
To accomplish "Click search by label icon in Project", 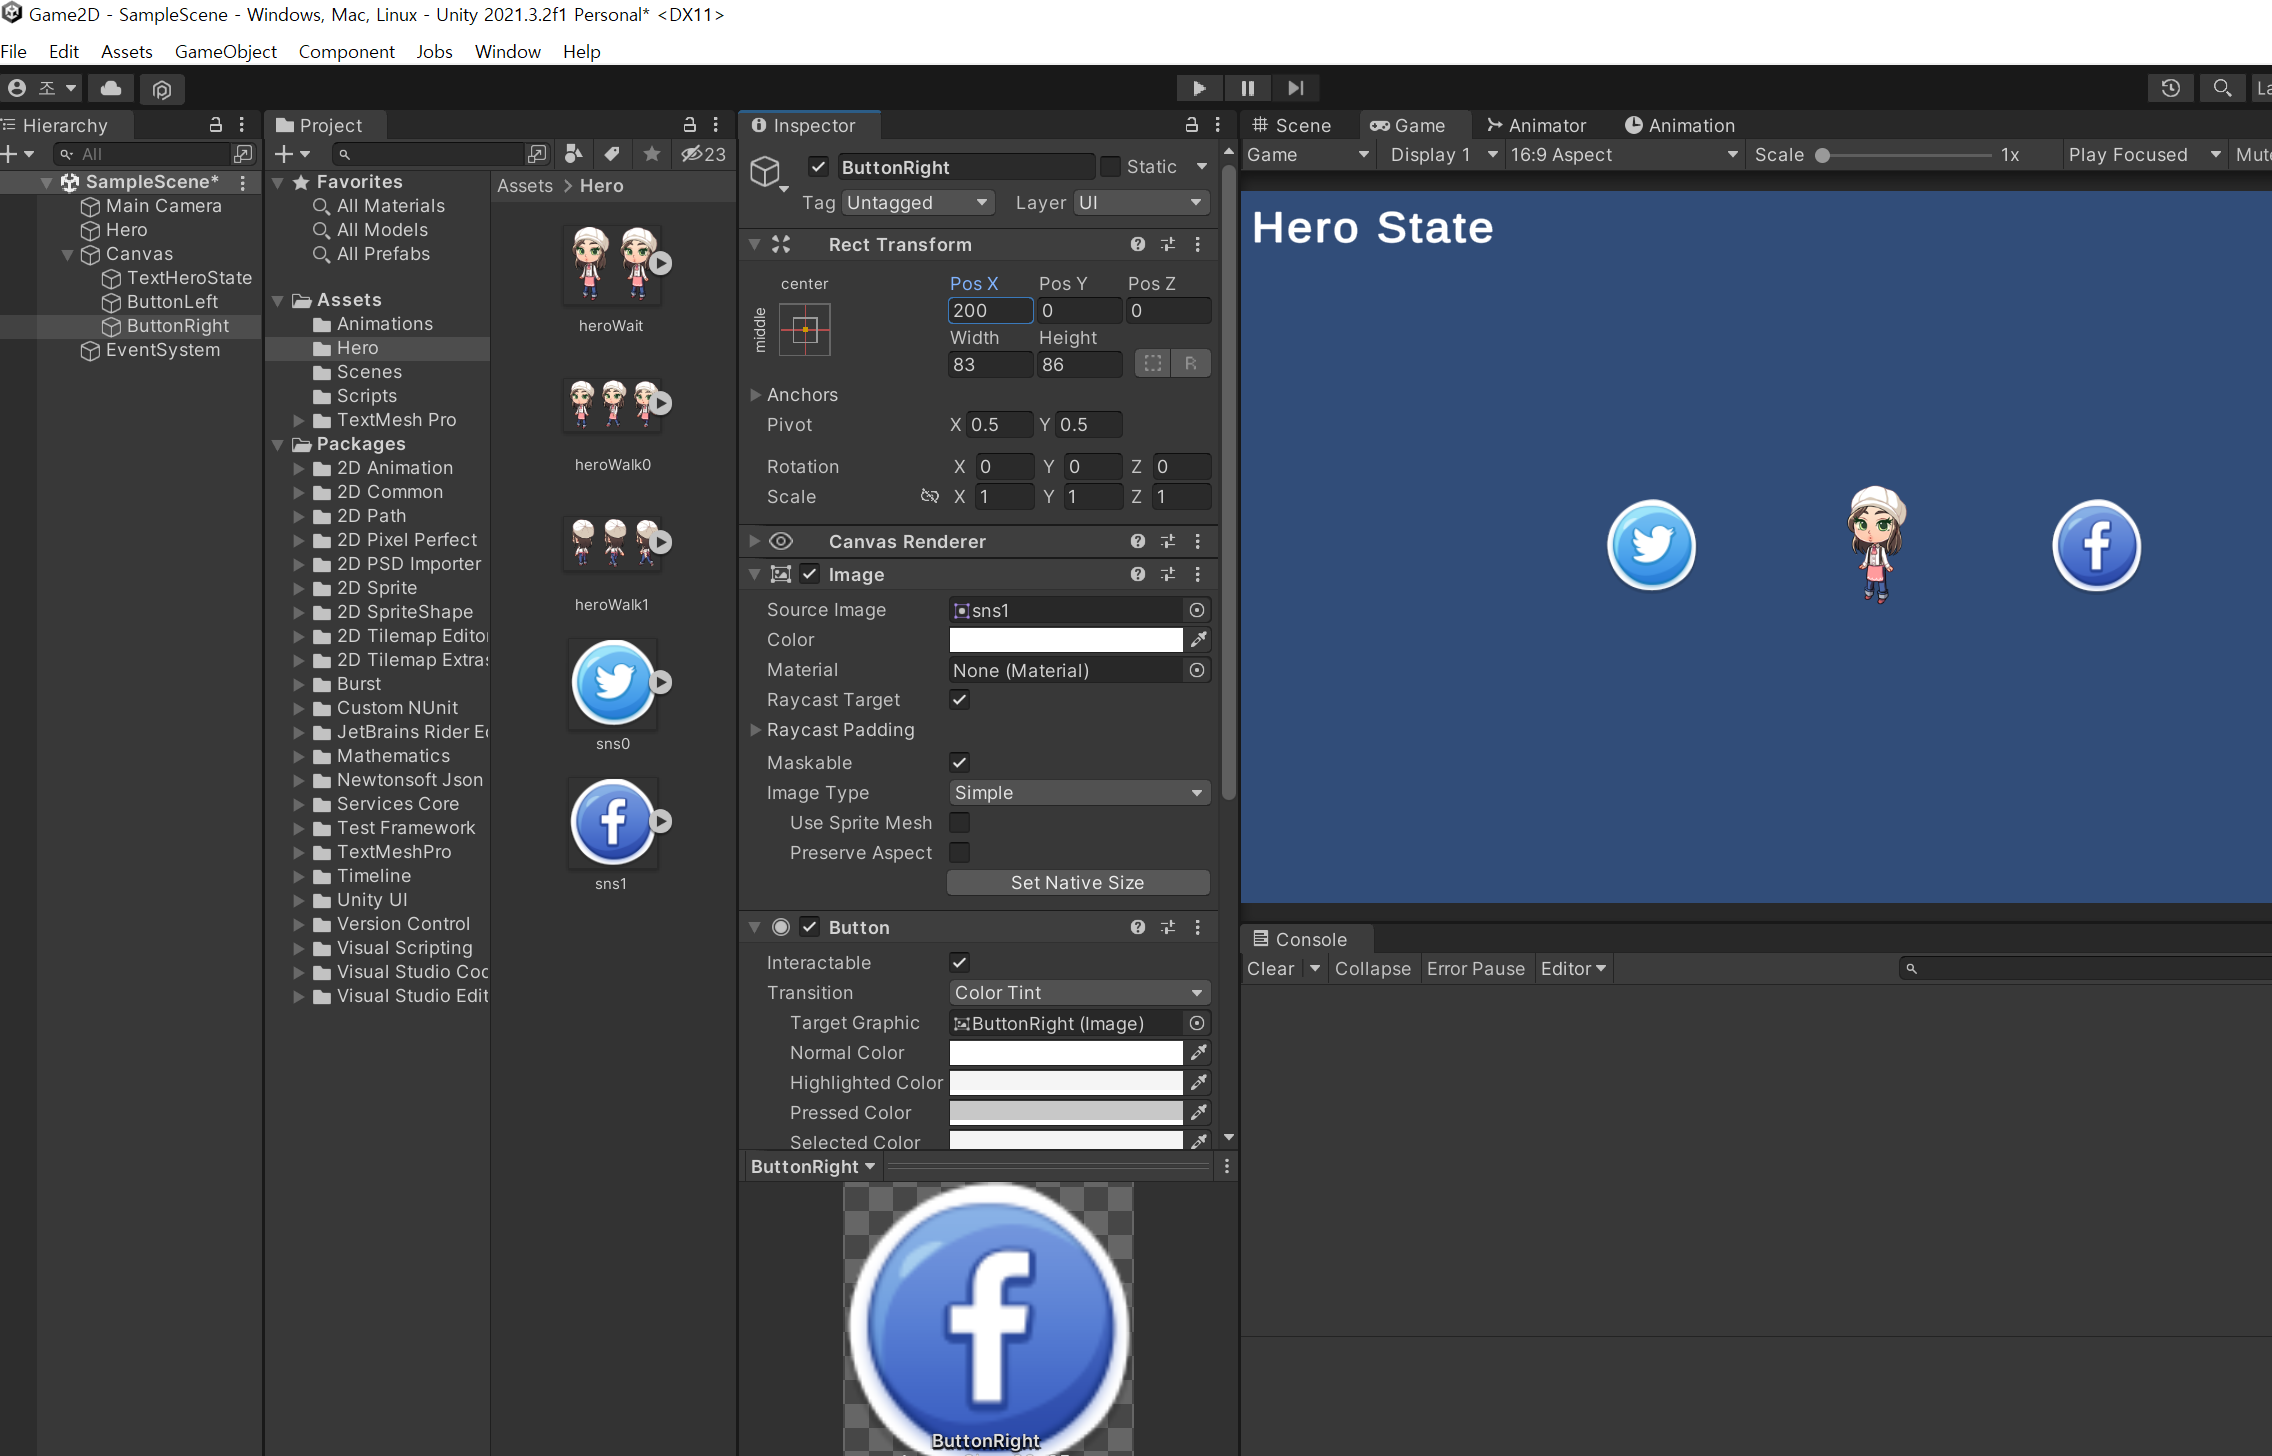I will 612,154.
